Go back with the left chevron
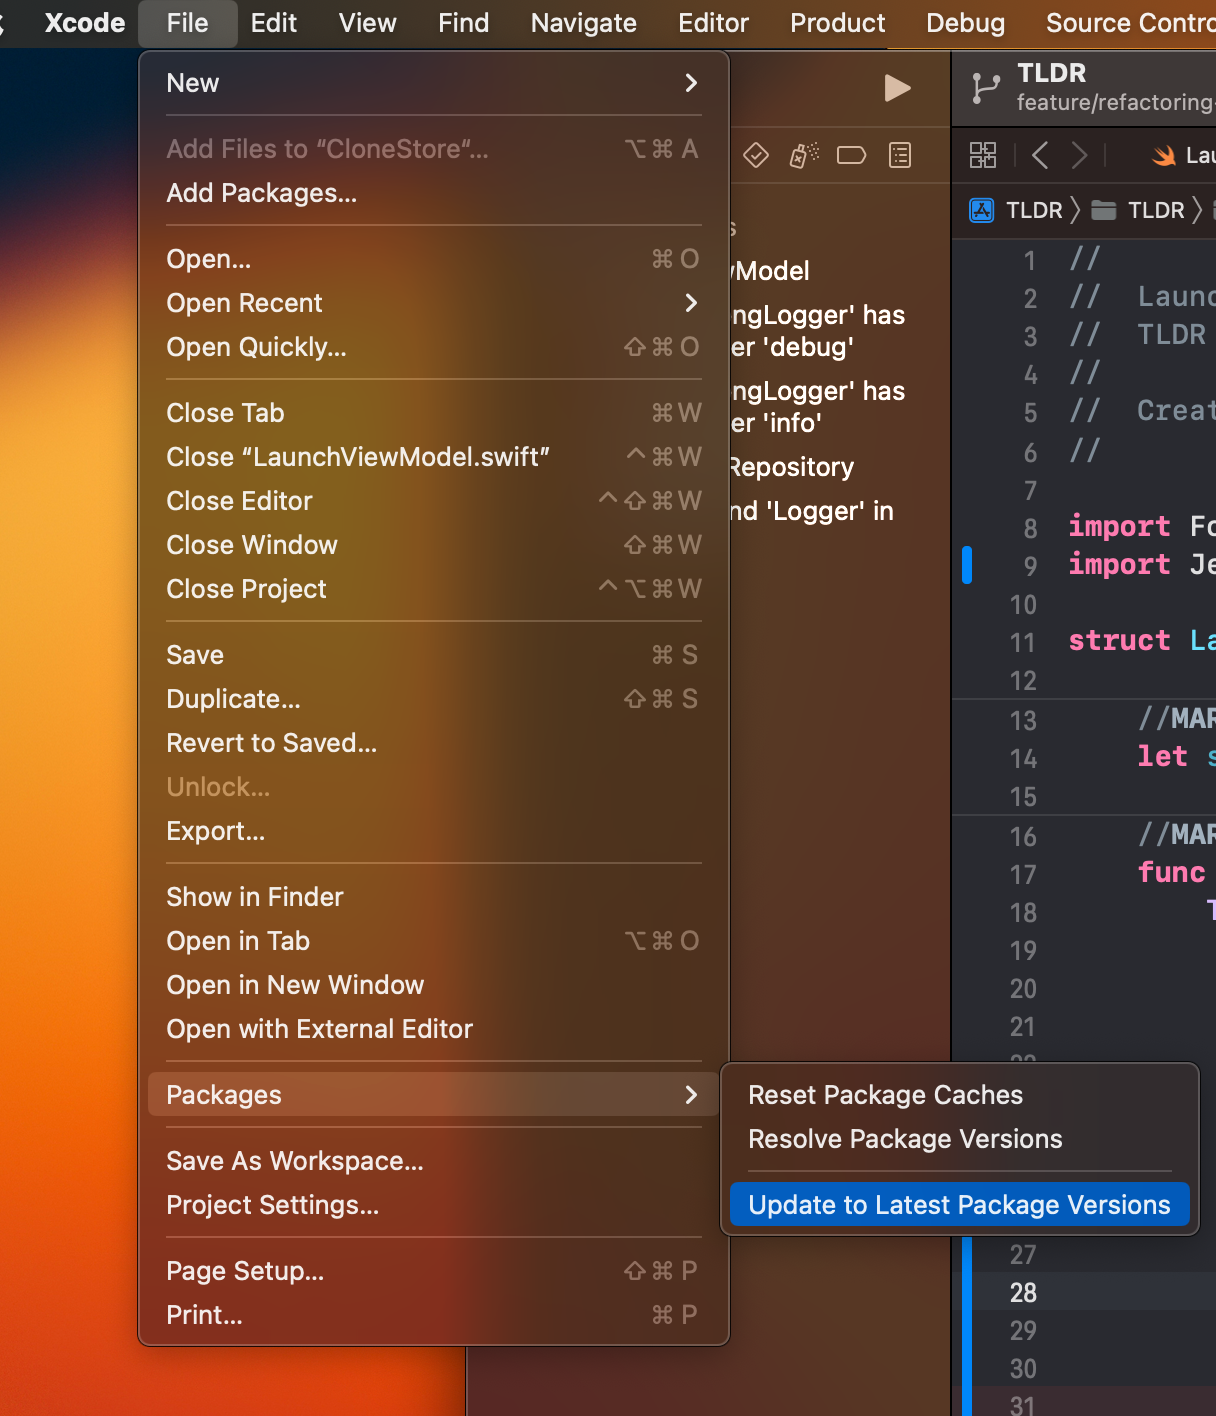Viewport: 1216px width, 1416px height. [1040, 155]
